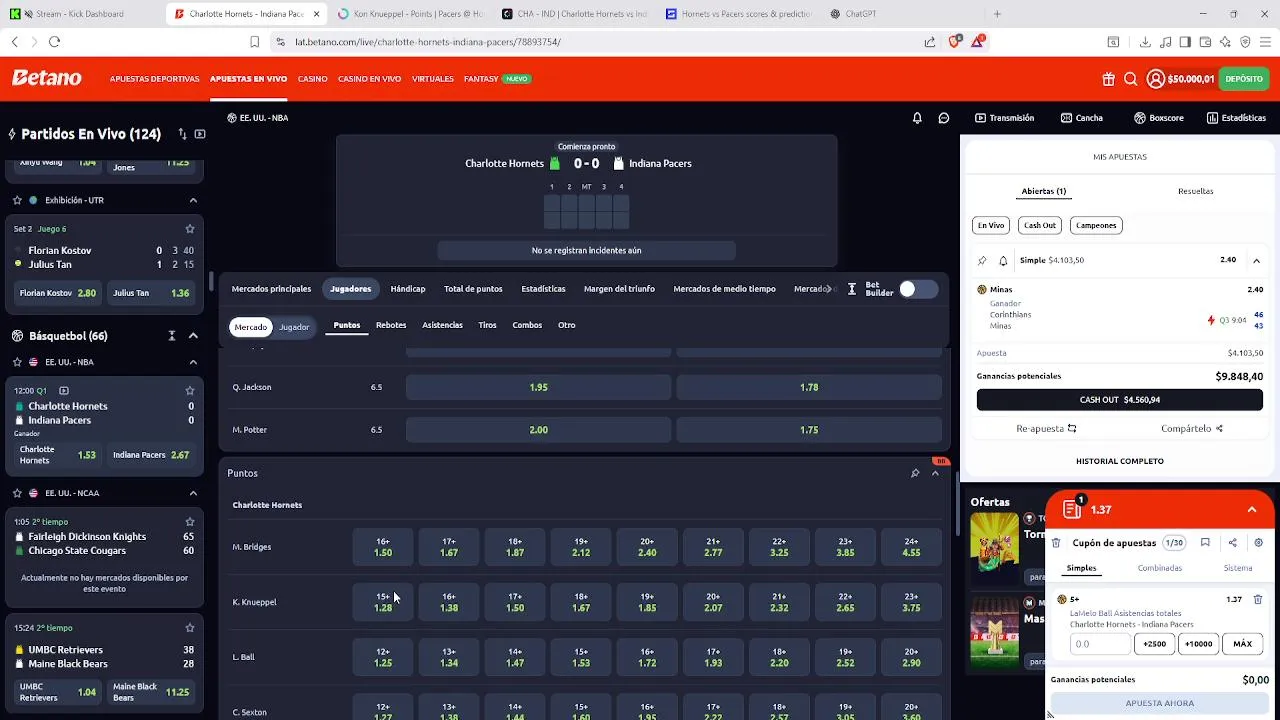This screenshot has width=1280, height=720.
Task: Favorite the UMBC Retrievers match star
Action: [x=190, y=628]
